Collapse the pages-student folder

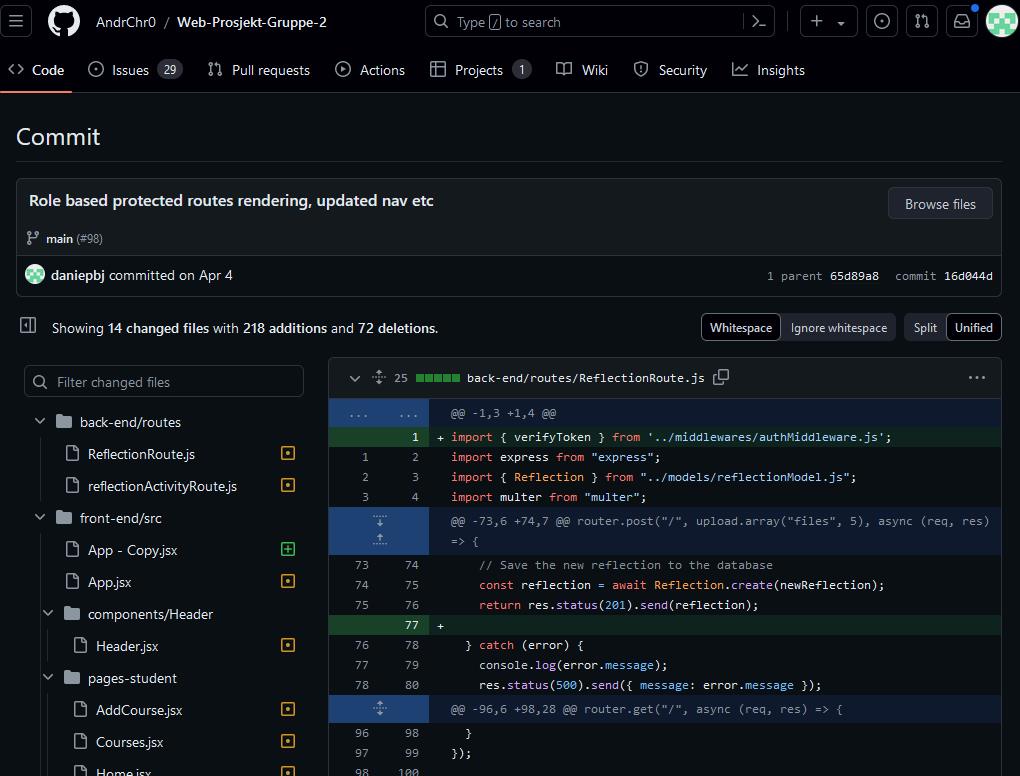pyautogui.click(x=48, y=677)
